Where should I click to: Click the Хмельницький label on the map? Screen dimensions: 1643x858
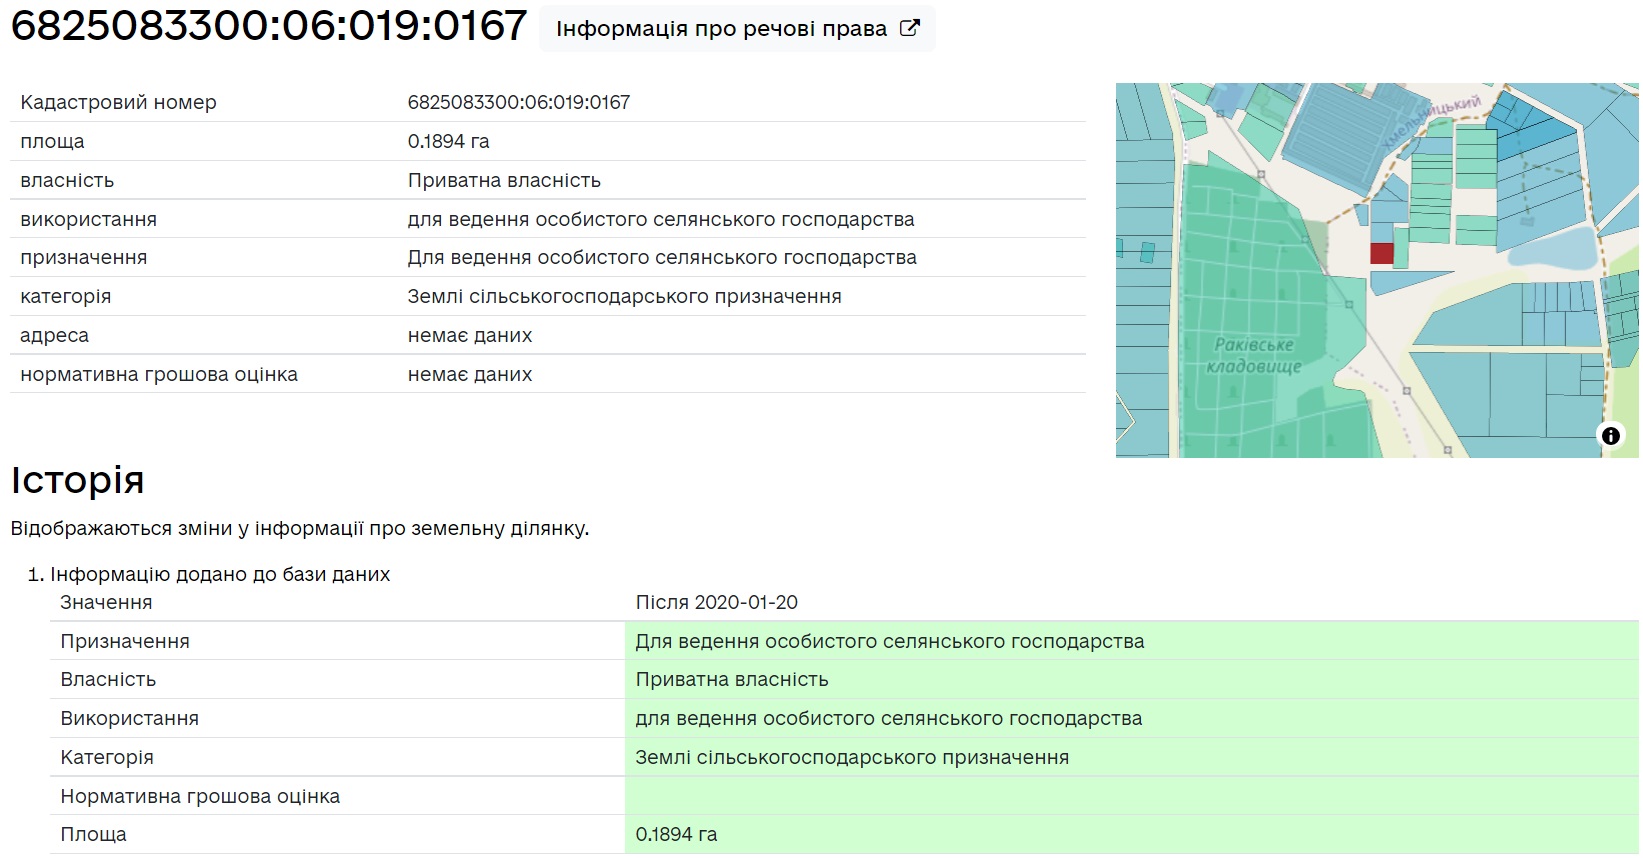pos(1432,121)
